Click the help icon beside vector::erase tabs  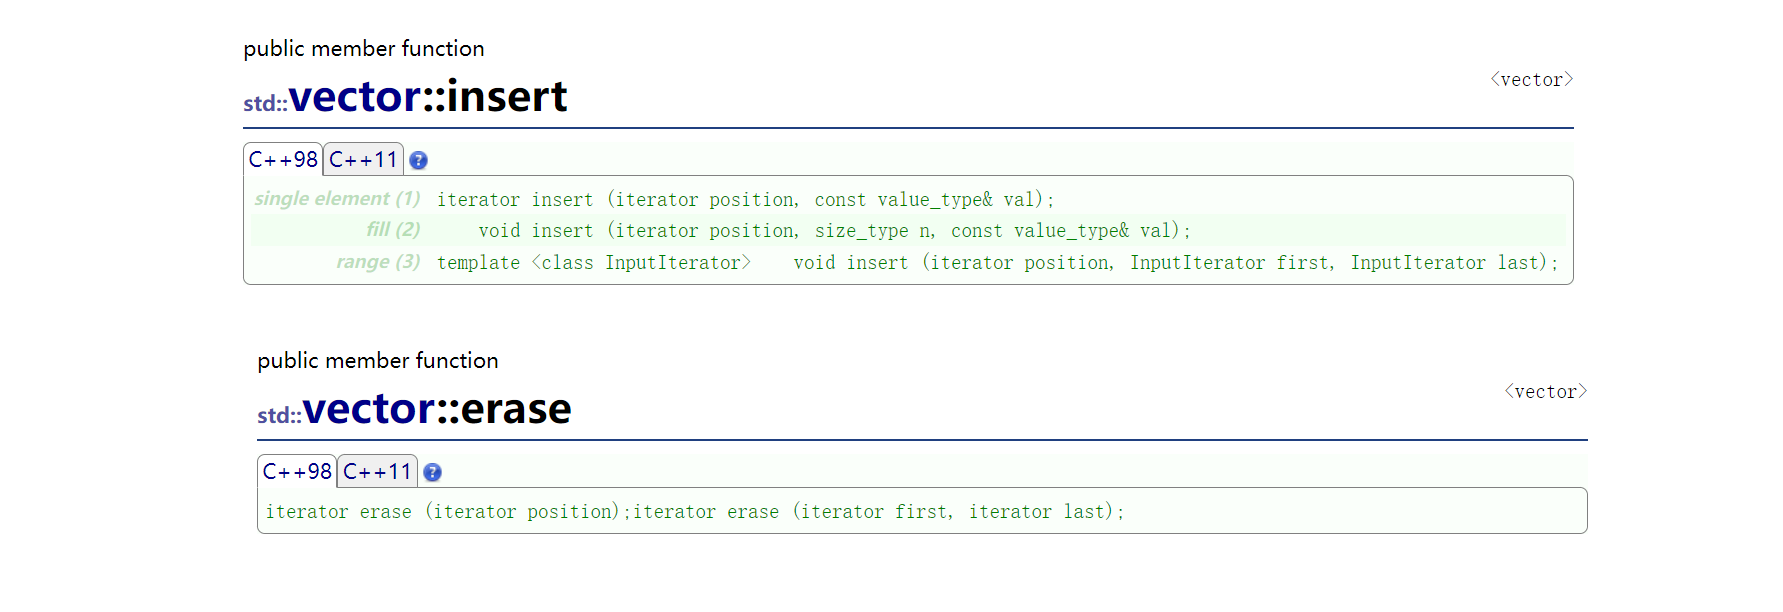[x=433, y=472]
